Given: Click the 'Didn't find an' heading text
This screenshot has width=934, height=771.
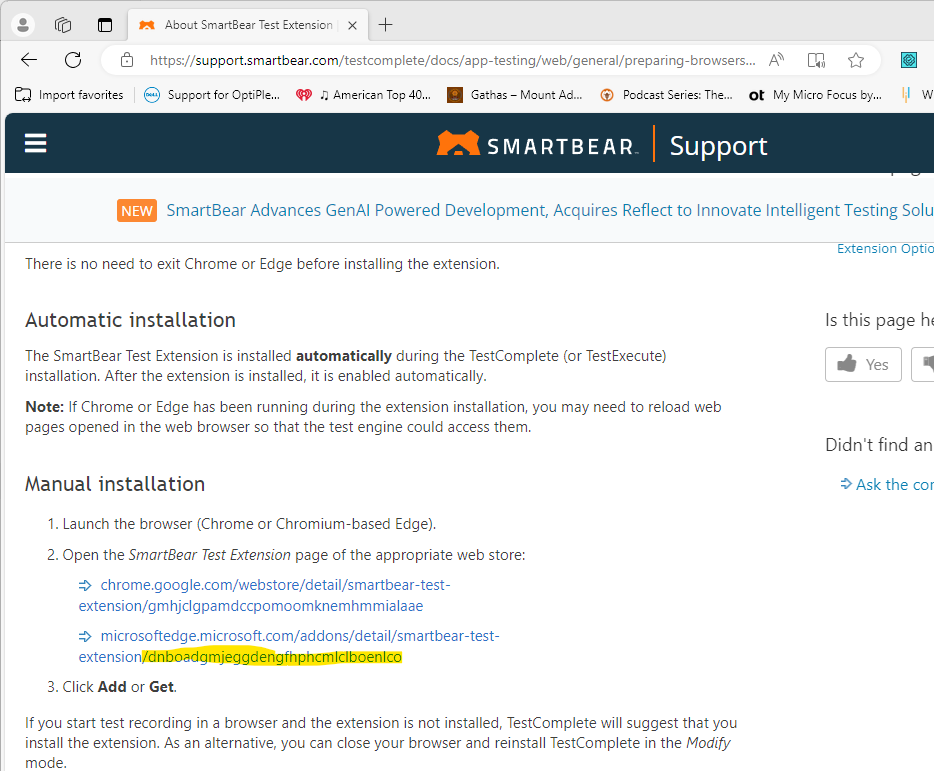Looking at the screenshot, I should [879, 444].
